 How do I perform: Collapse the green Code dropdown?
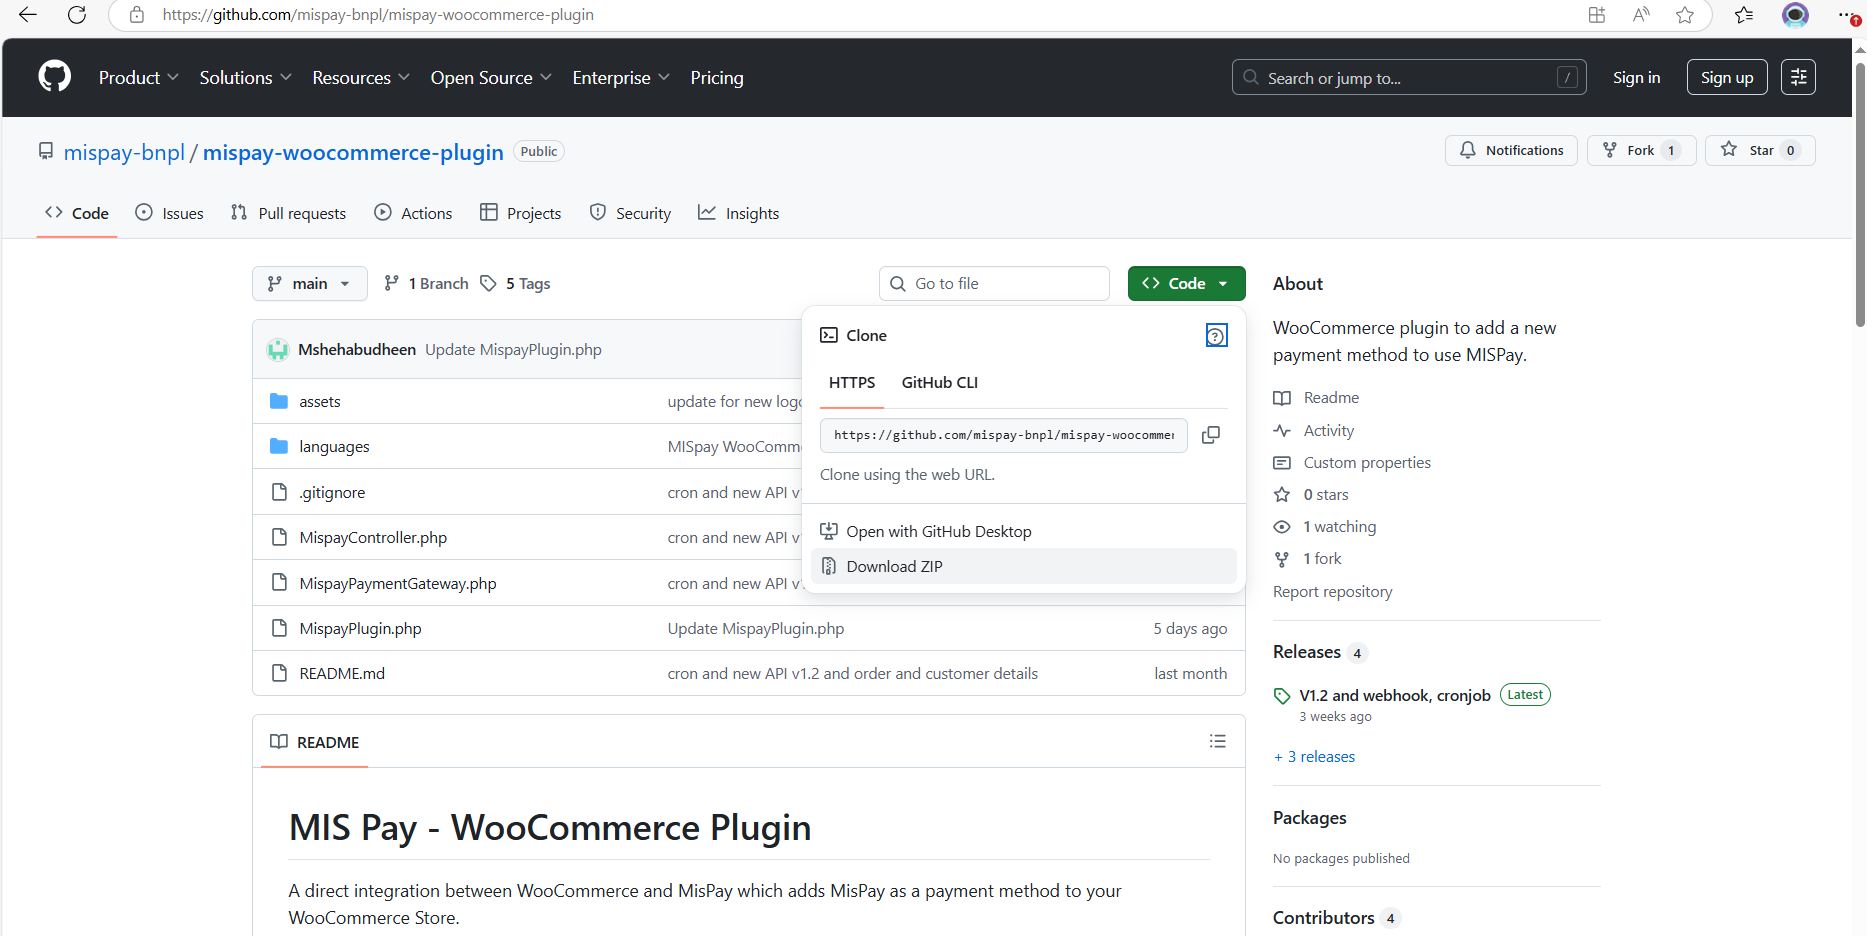[1186, 284]
